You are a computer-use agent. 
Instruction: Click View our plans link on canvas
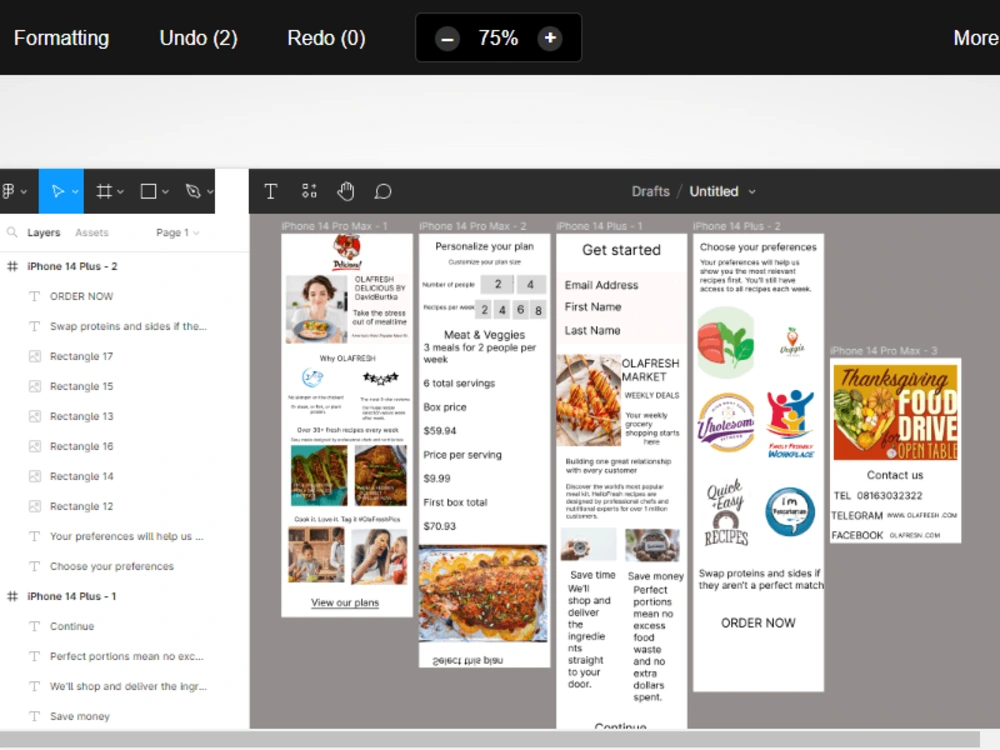(x=345, y=603)
